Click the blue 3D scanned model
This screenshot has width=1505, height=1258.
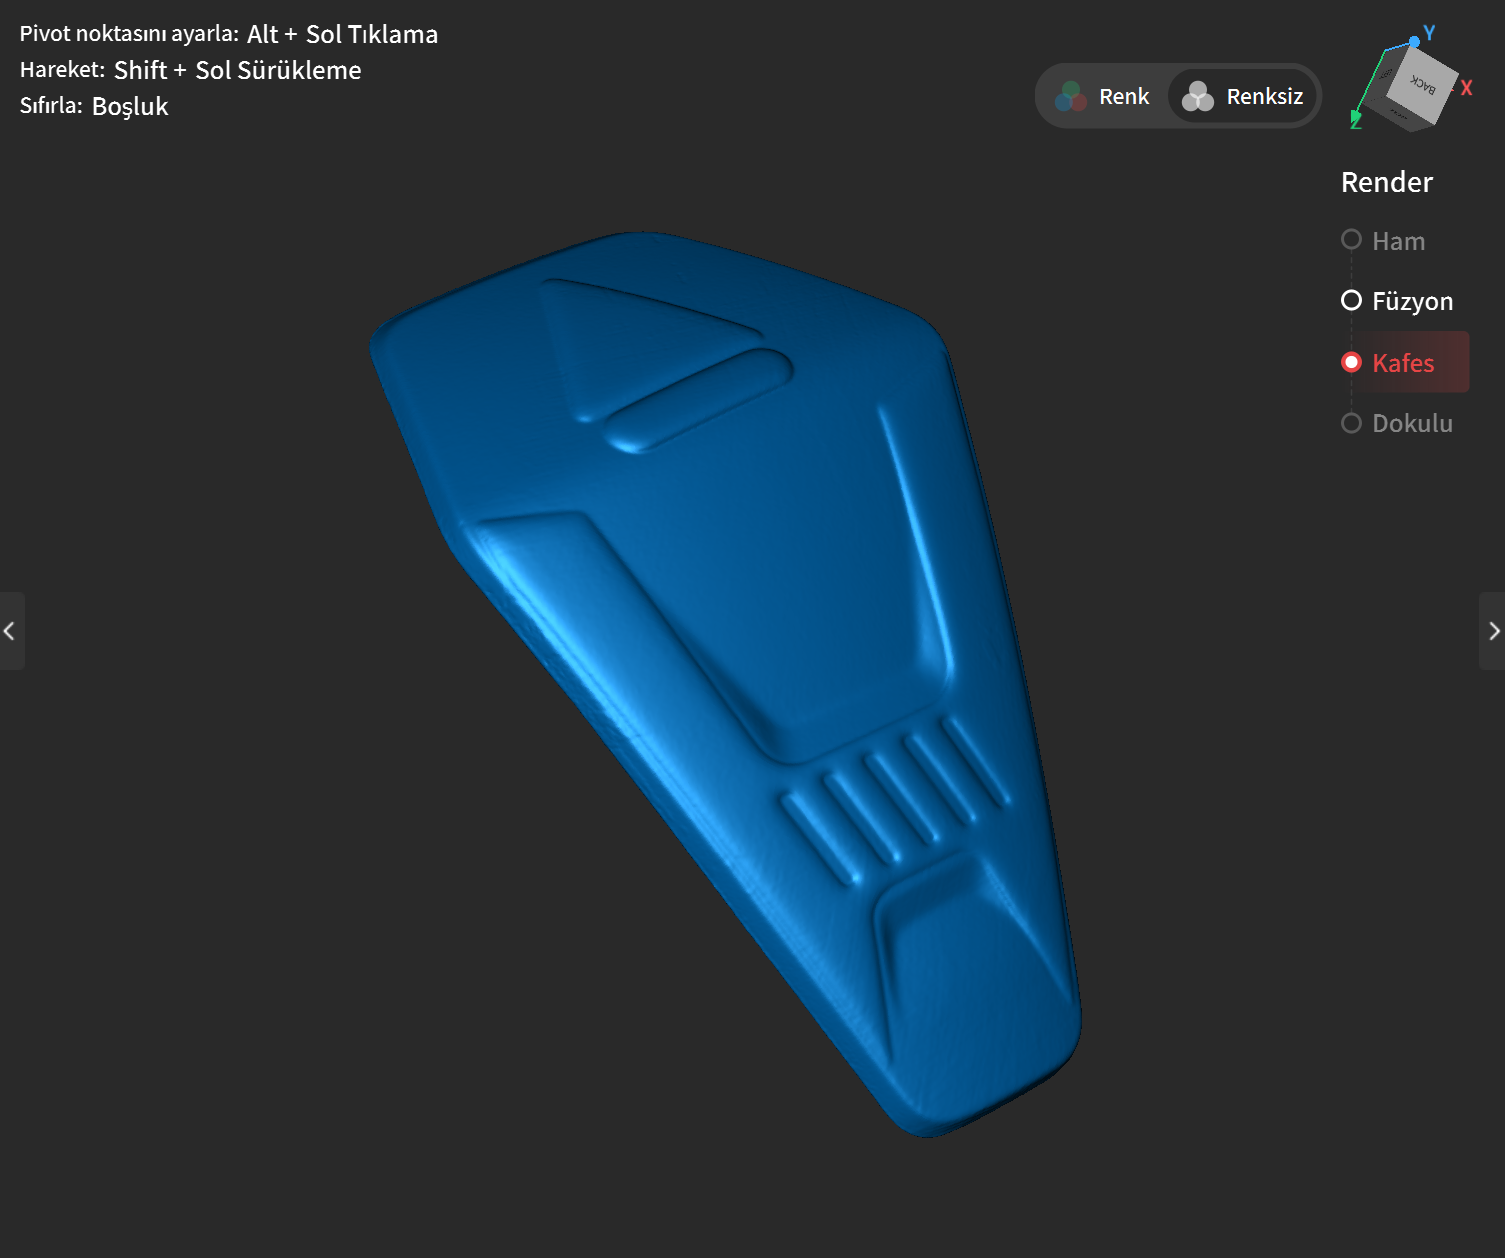(726, 684)
